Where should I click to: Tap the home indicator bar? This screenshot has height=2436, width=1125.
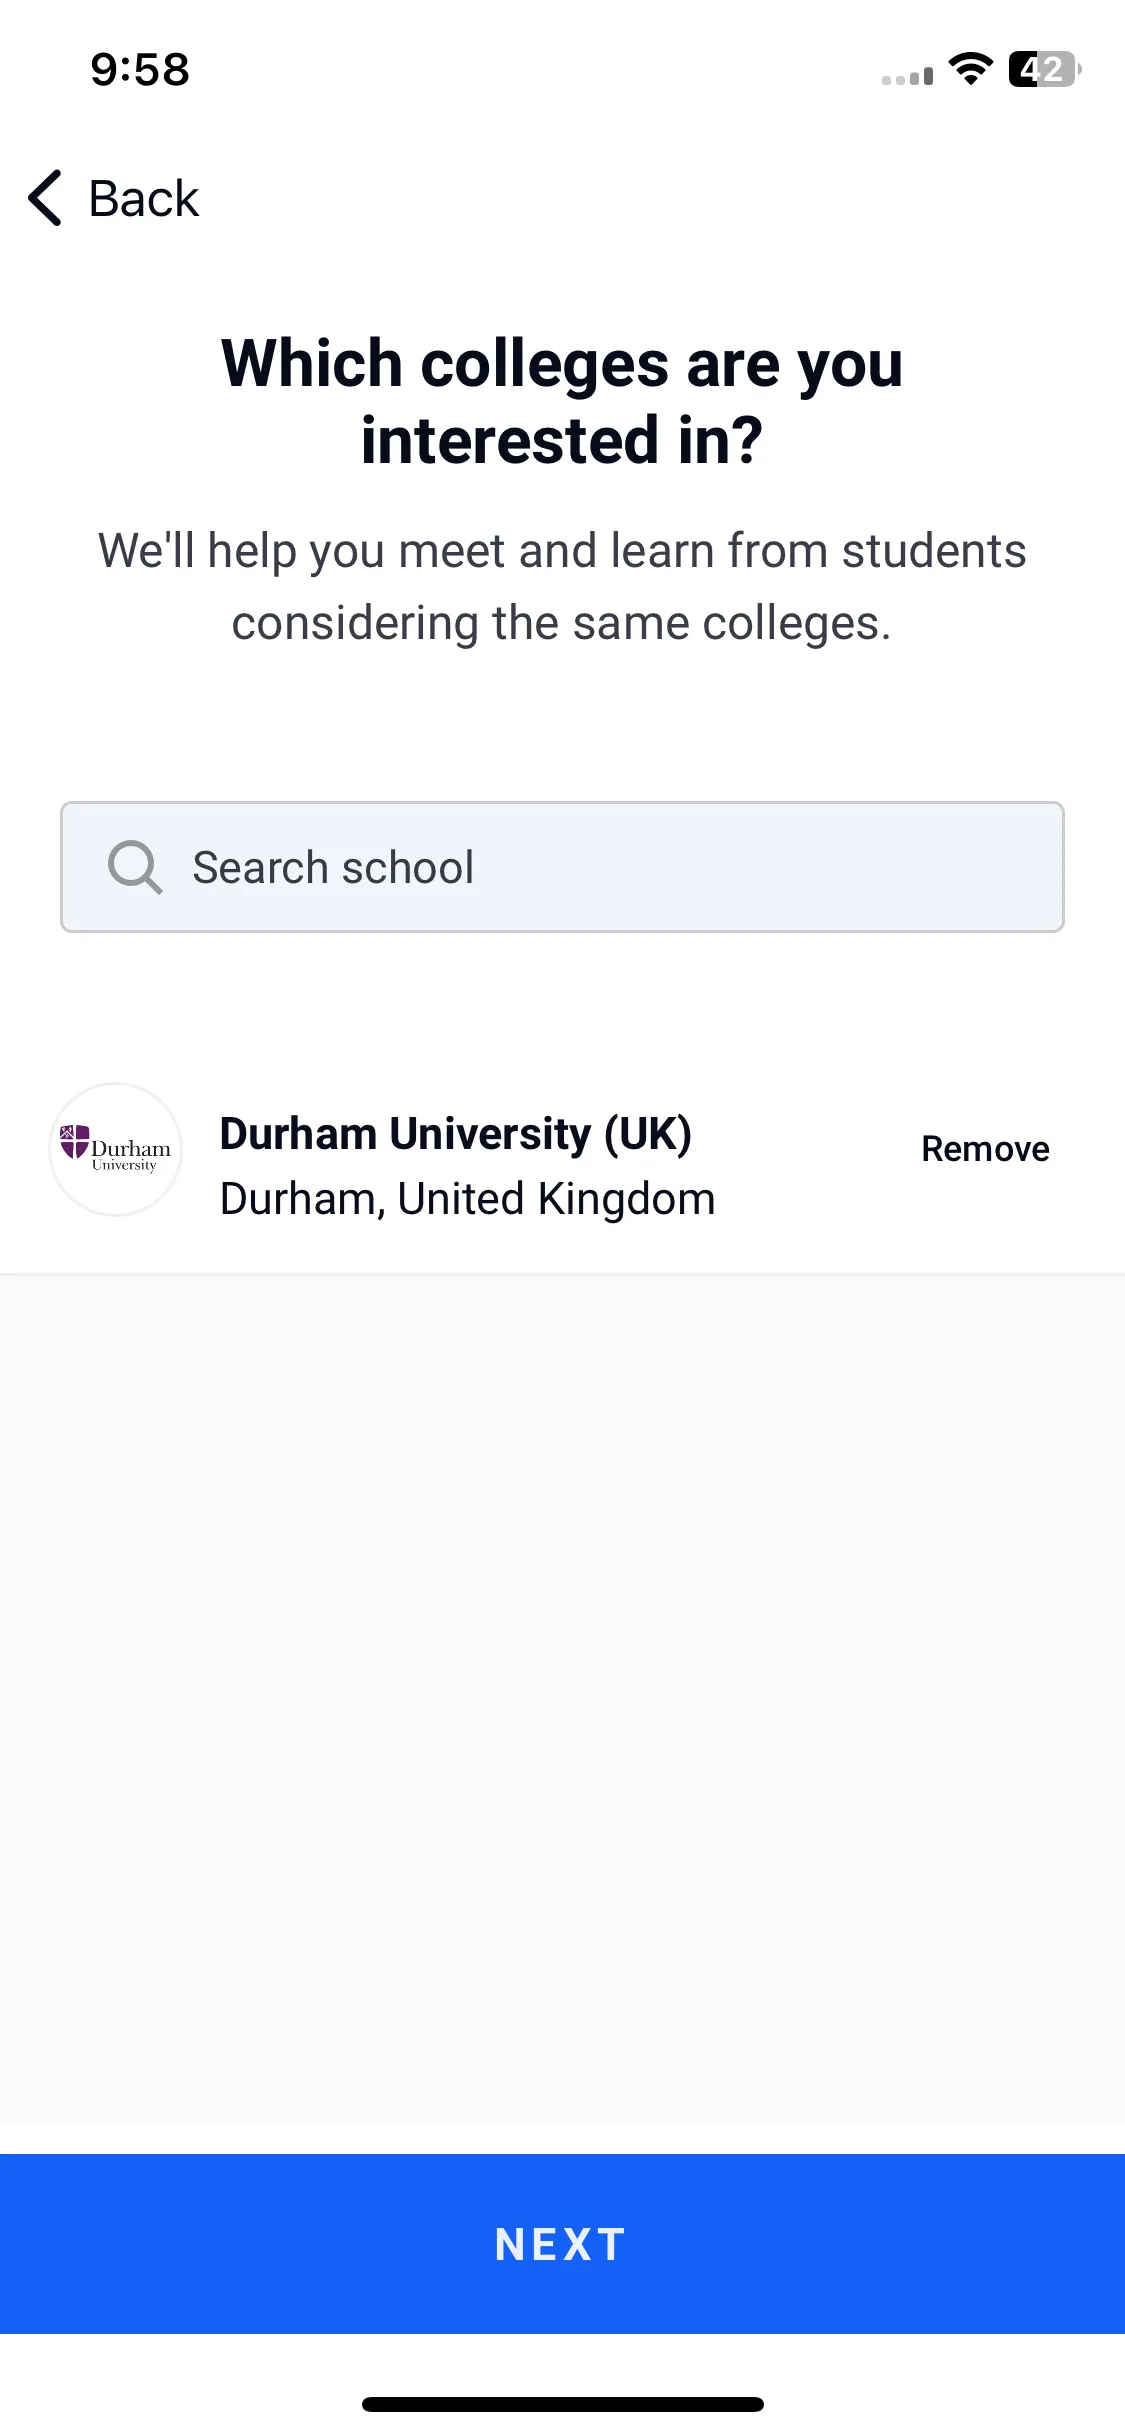[563, 2404]
